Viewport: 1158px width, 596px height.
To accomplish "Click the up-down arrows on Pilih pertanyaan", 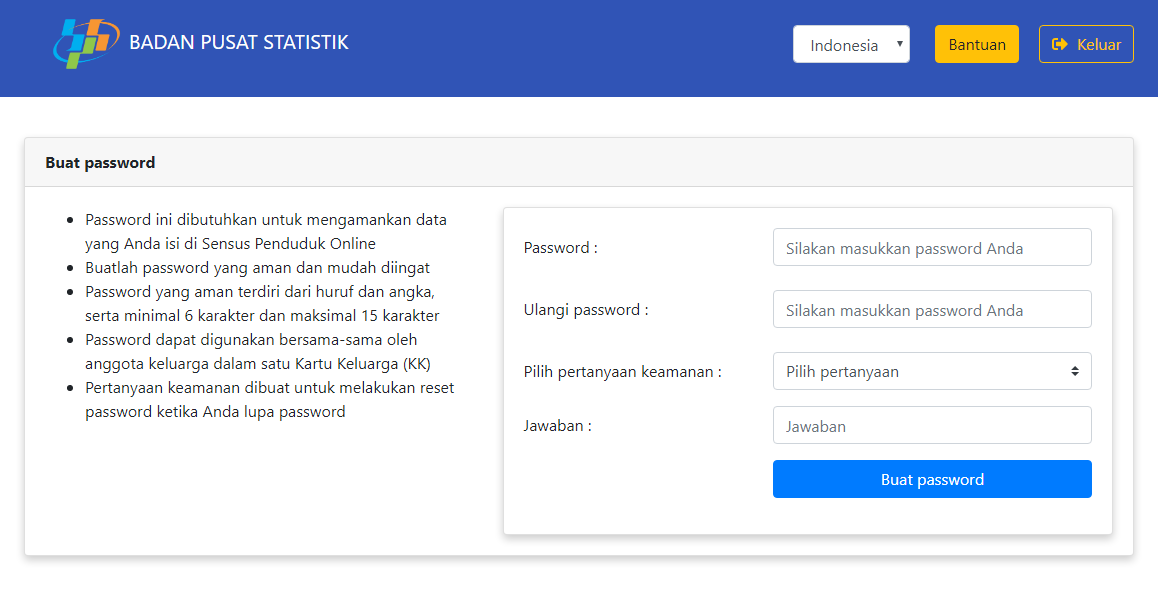I will coord(1074,371).
